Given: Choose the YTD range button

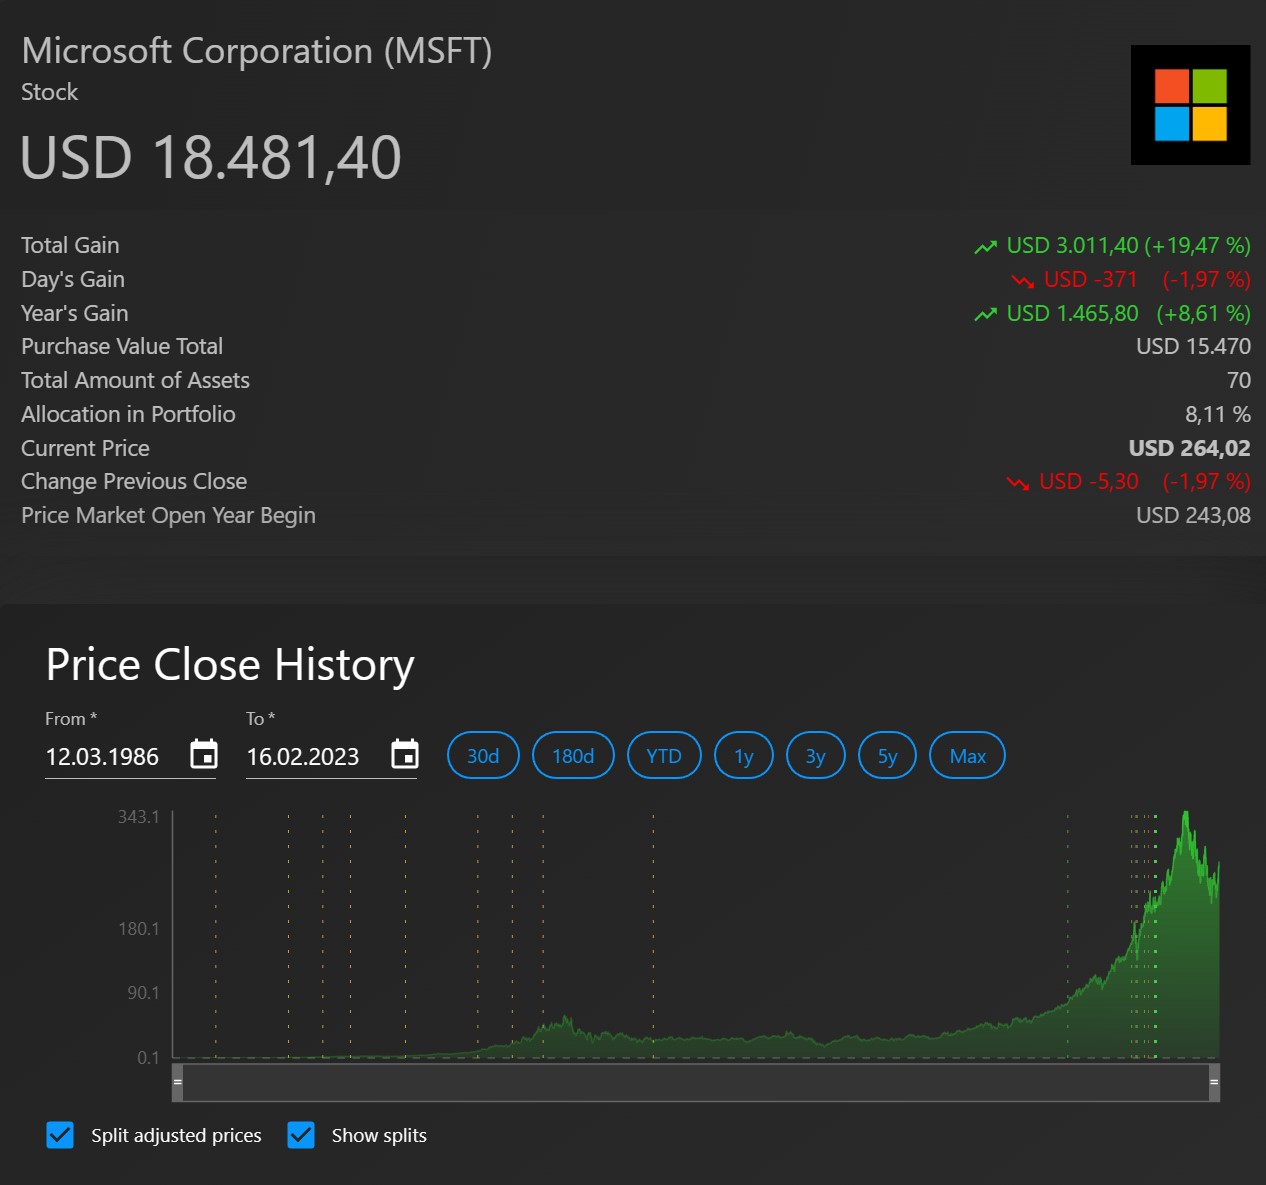Looking at the screenshot, I should click(664, 756).
